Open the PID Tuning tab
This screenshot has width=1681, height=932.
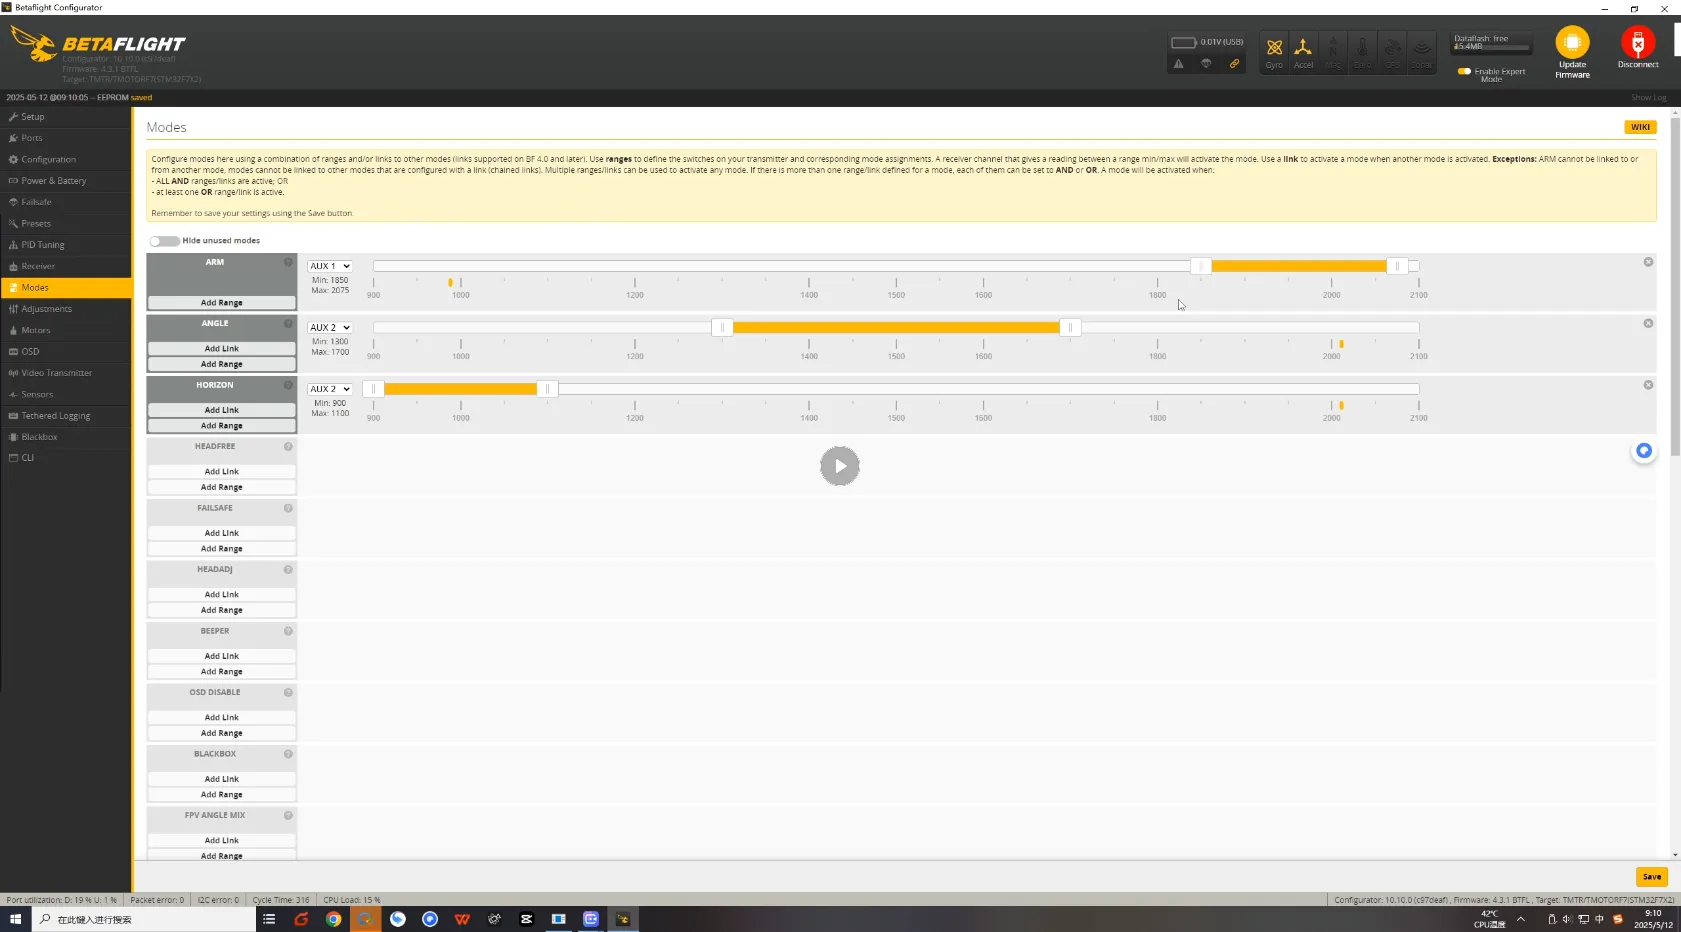[x=66, y=245]
